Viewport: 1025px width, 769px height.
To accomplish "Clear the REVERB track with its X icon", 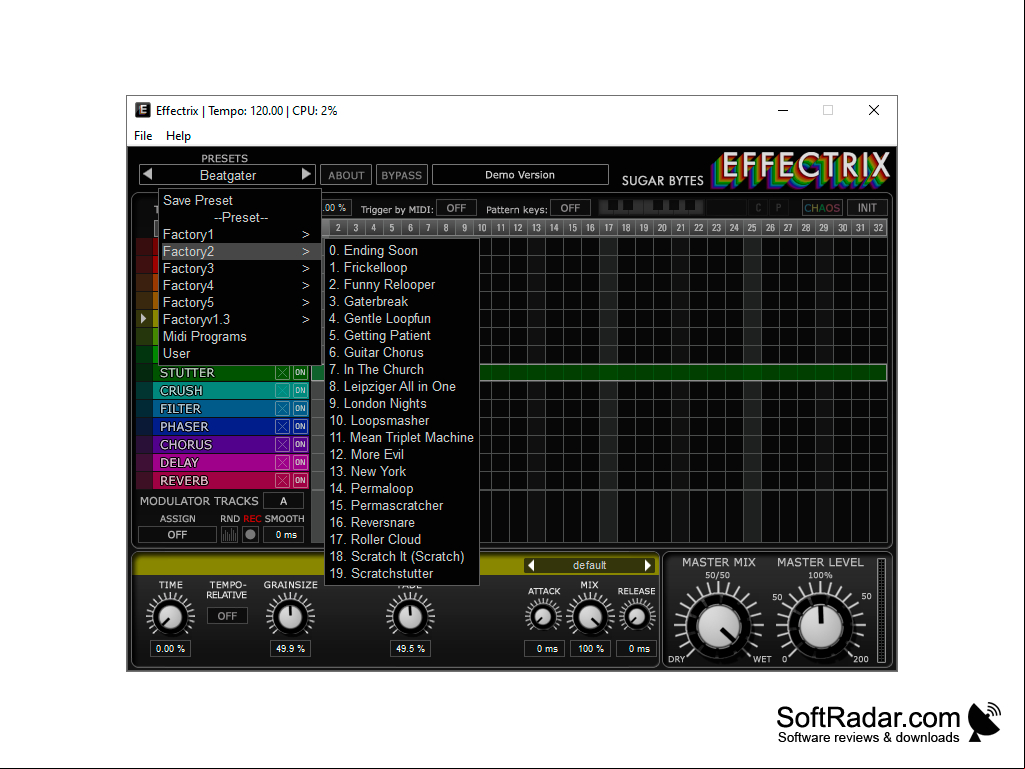I will click(282, 481).
